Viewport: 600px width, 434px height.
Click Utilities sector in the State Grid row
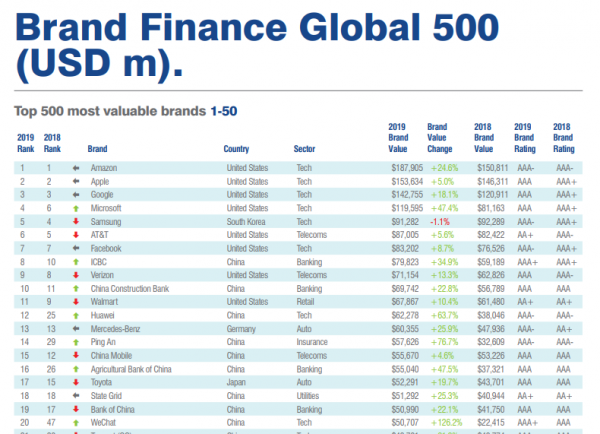[308, 396]
